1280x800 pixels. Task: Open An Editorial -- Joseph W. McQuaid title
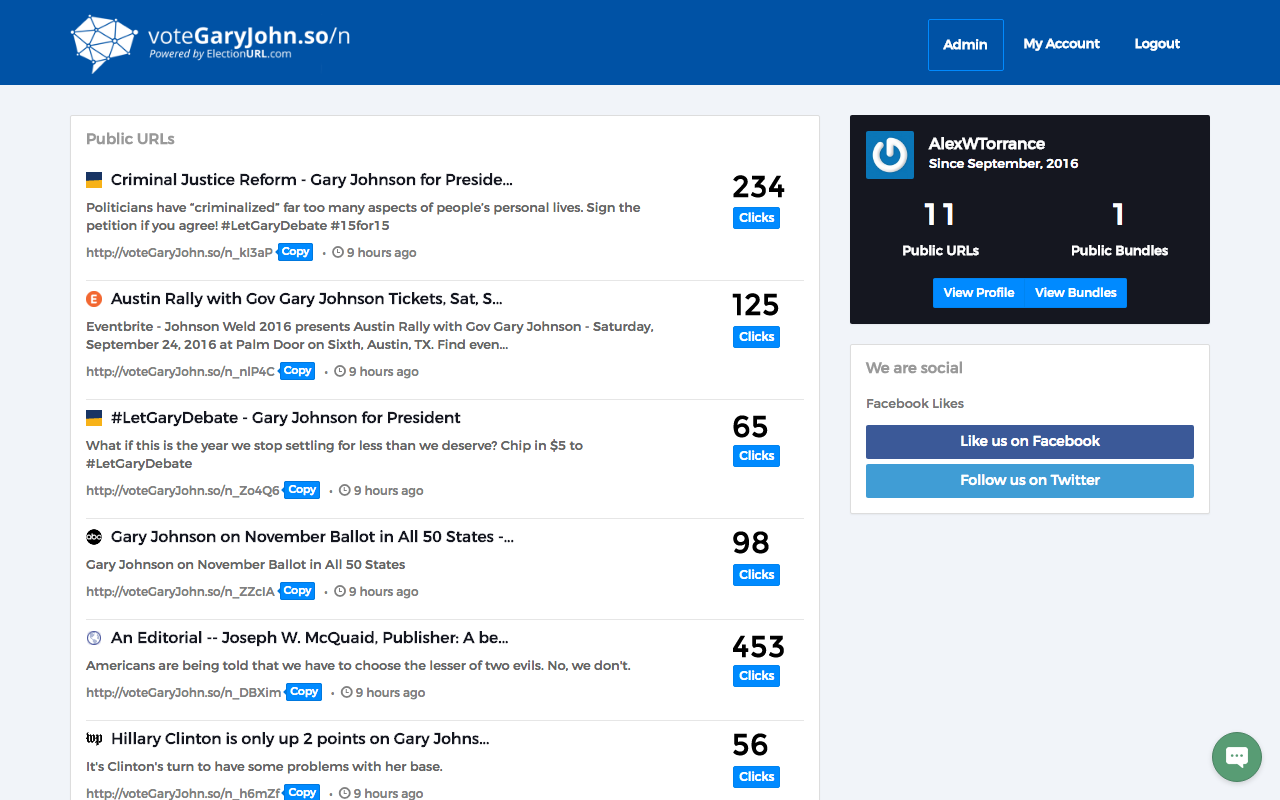pos(310,638)
